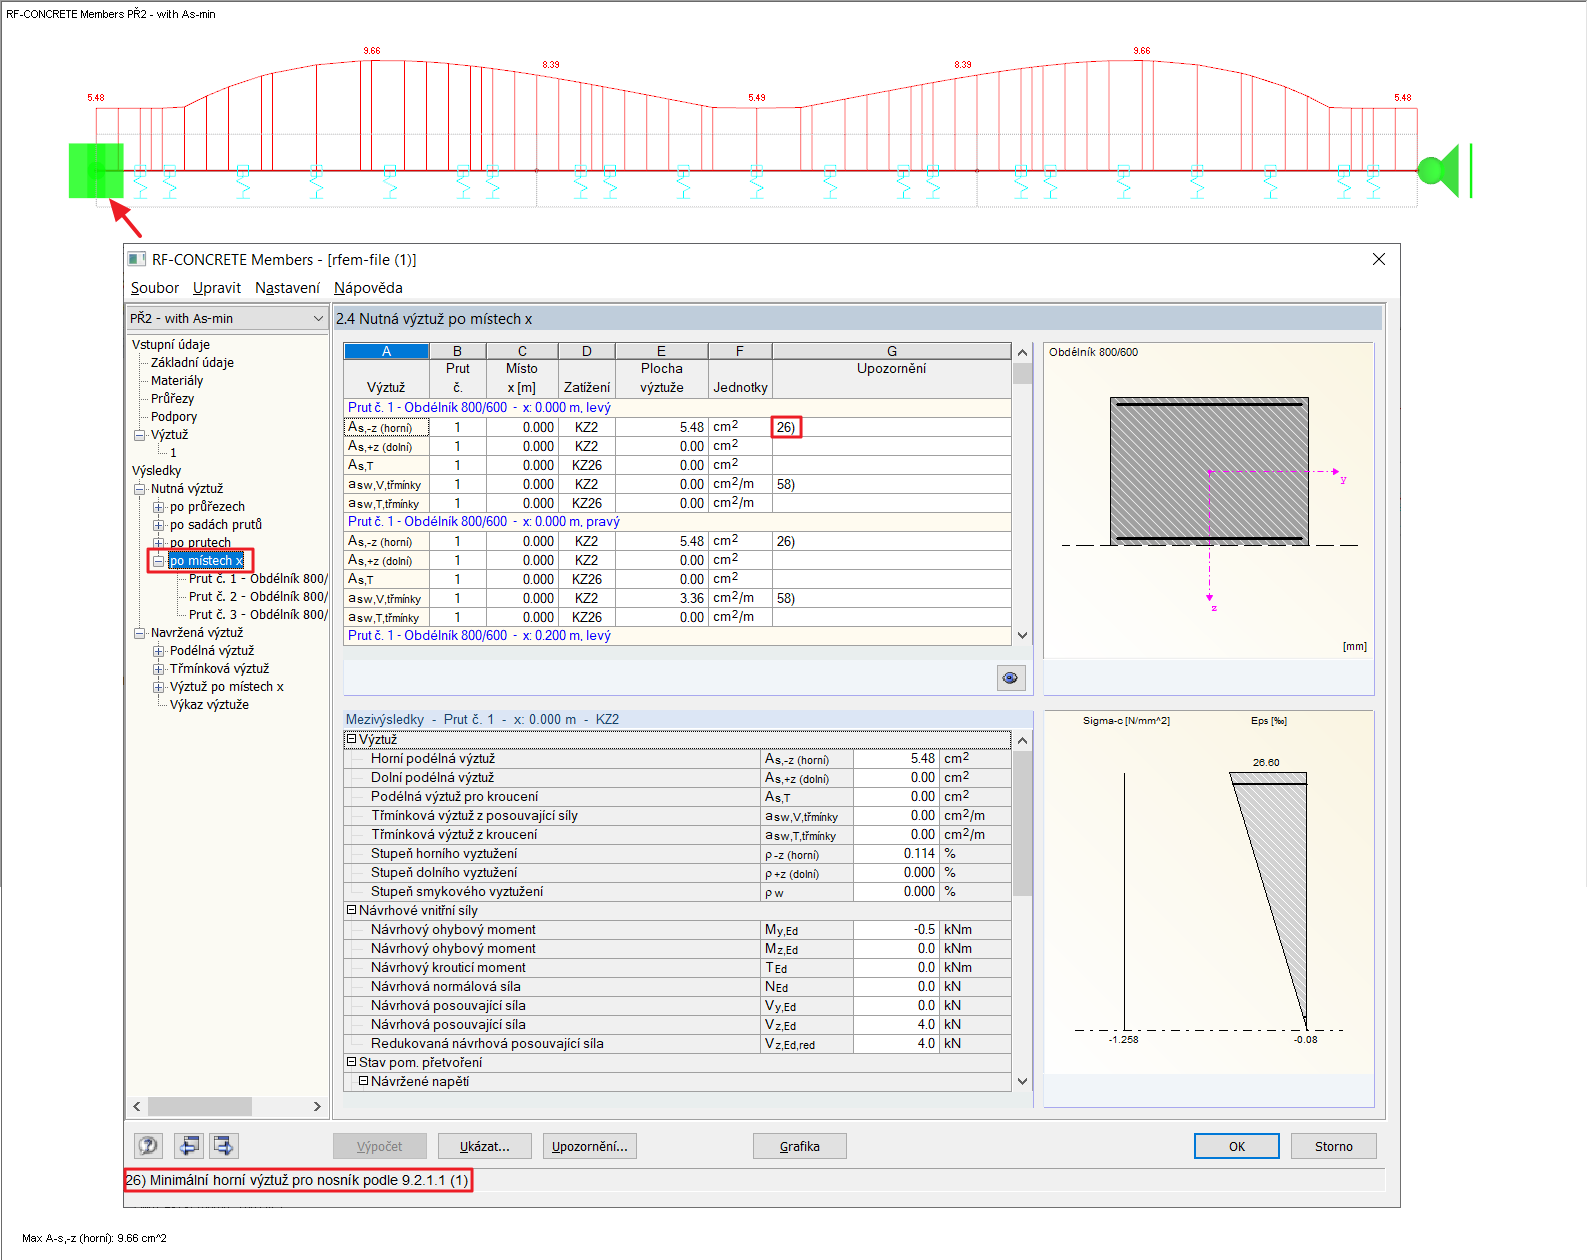Expand the Podélná výztuž tree node
The height and width of the screenshot is (1260, 1588).
coord(158,651)
